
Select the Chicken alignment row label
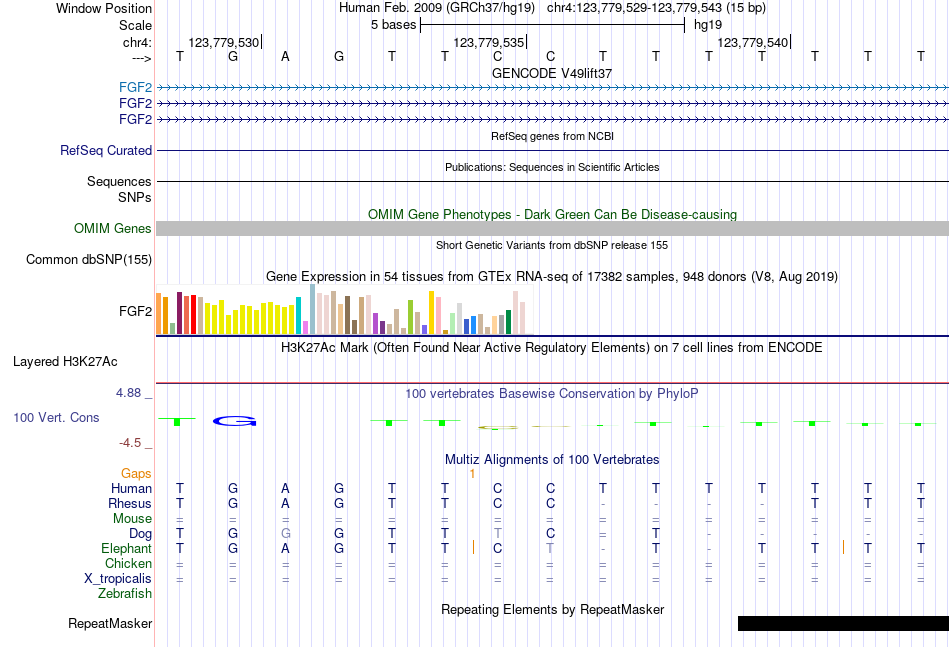pyautogui.click(x=128, y=563)
